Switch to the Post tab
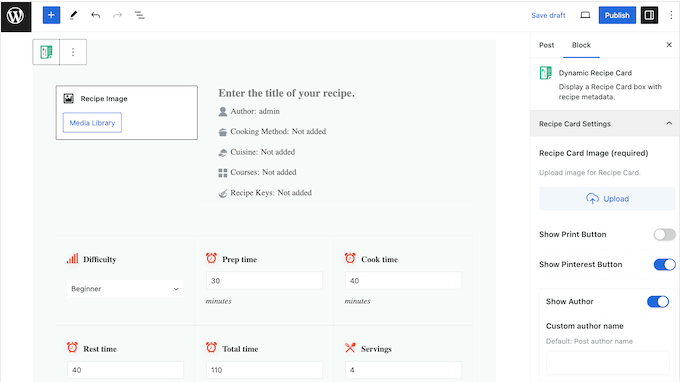This screenshot has width=680, height=382. 546,45
